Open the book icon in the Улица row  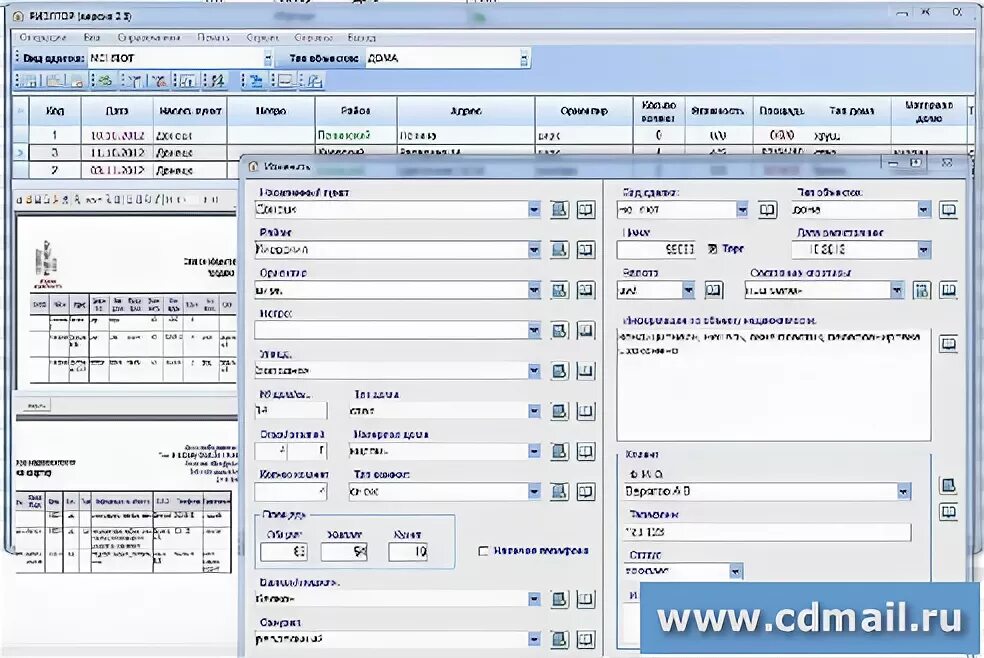[586, 371]
